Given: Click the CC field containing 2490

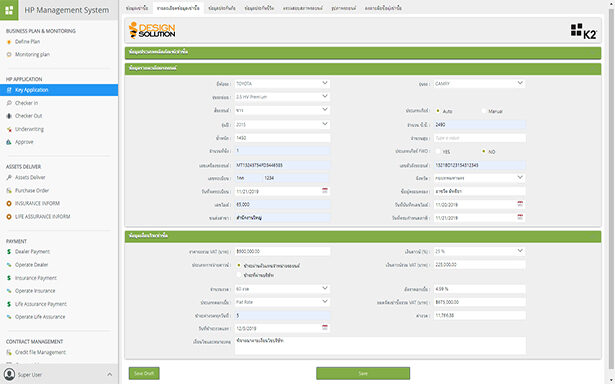Looking at the screenshot, I should pos(479,124).
